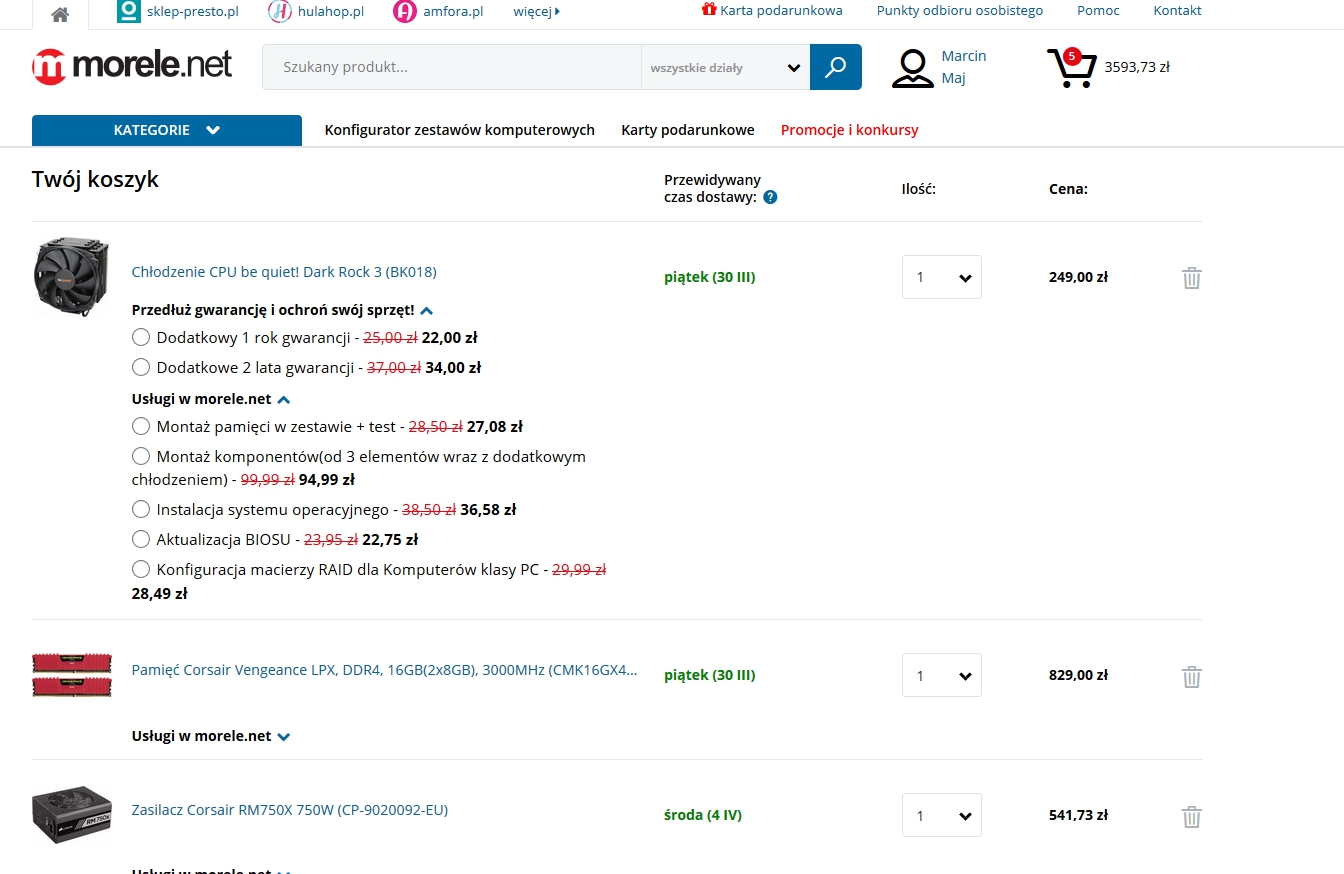The height and width of the screenshot is (874, 1344).
Task: Click the 541,73 zł price
Action: tap(1078, 815)
